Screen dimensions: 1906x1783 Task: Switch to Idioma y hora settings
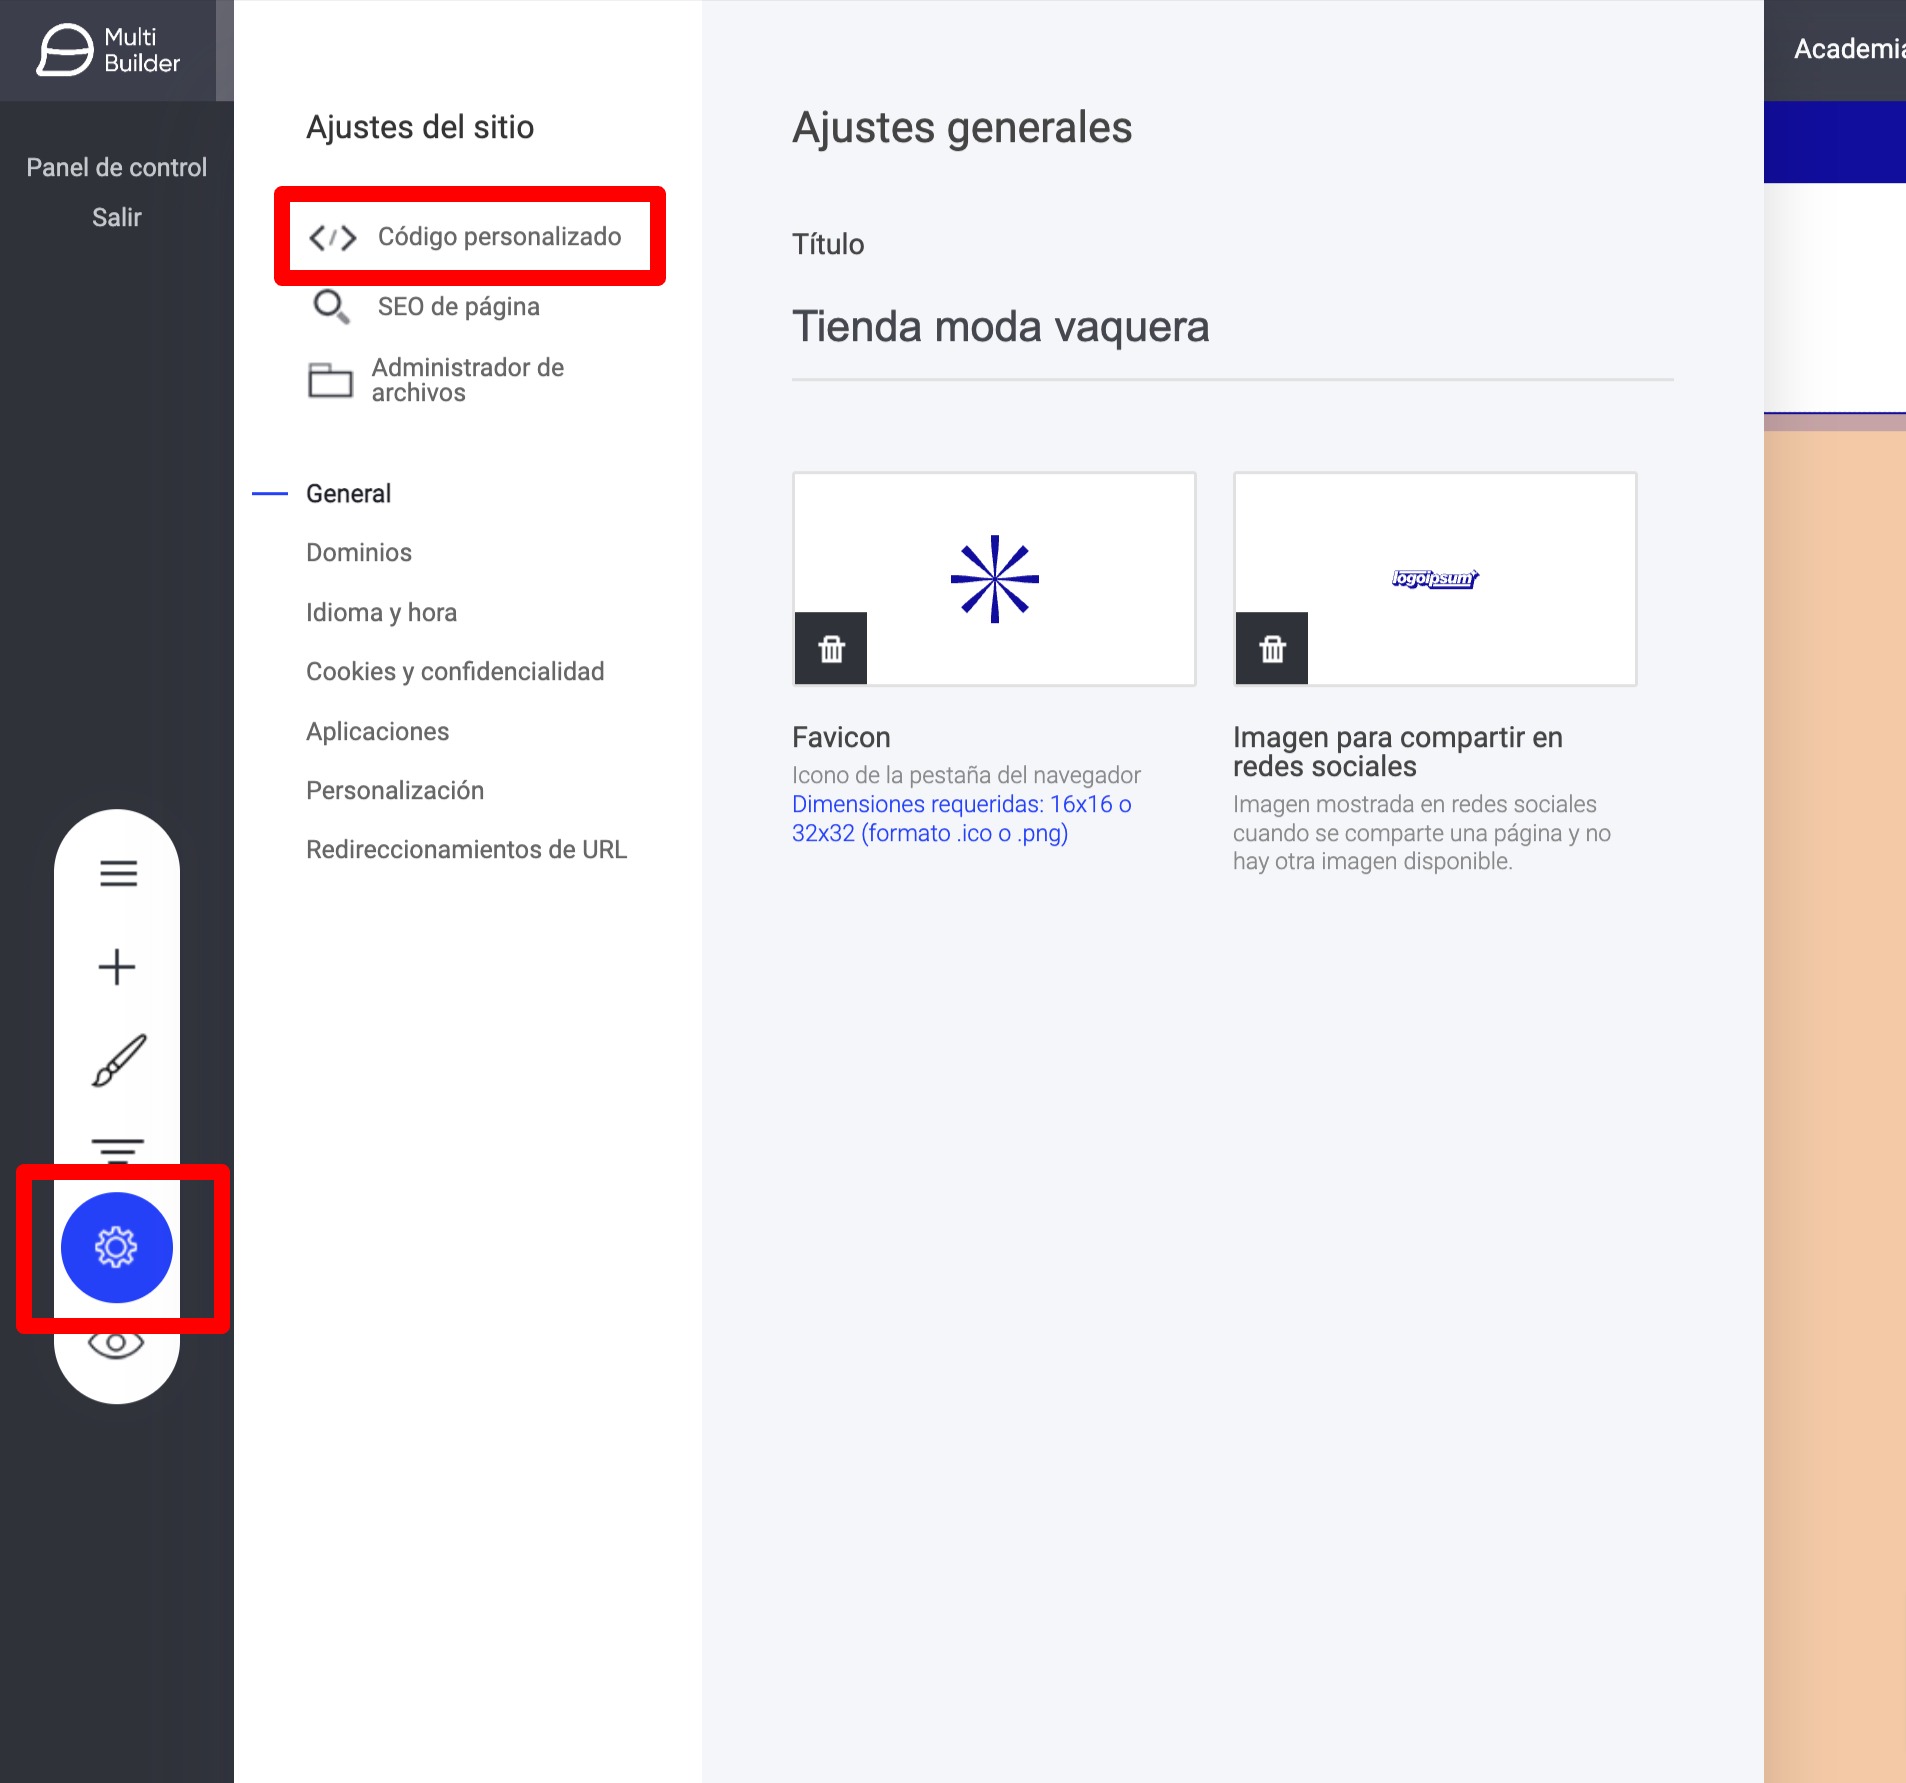[x=381, y=613]
